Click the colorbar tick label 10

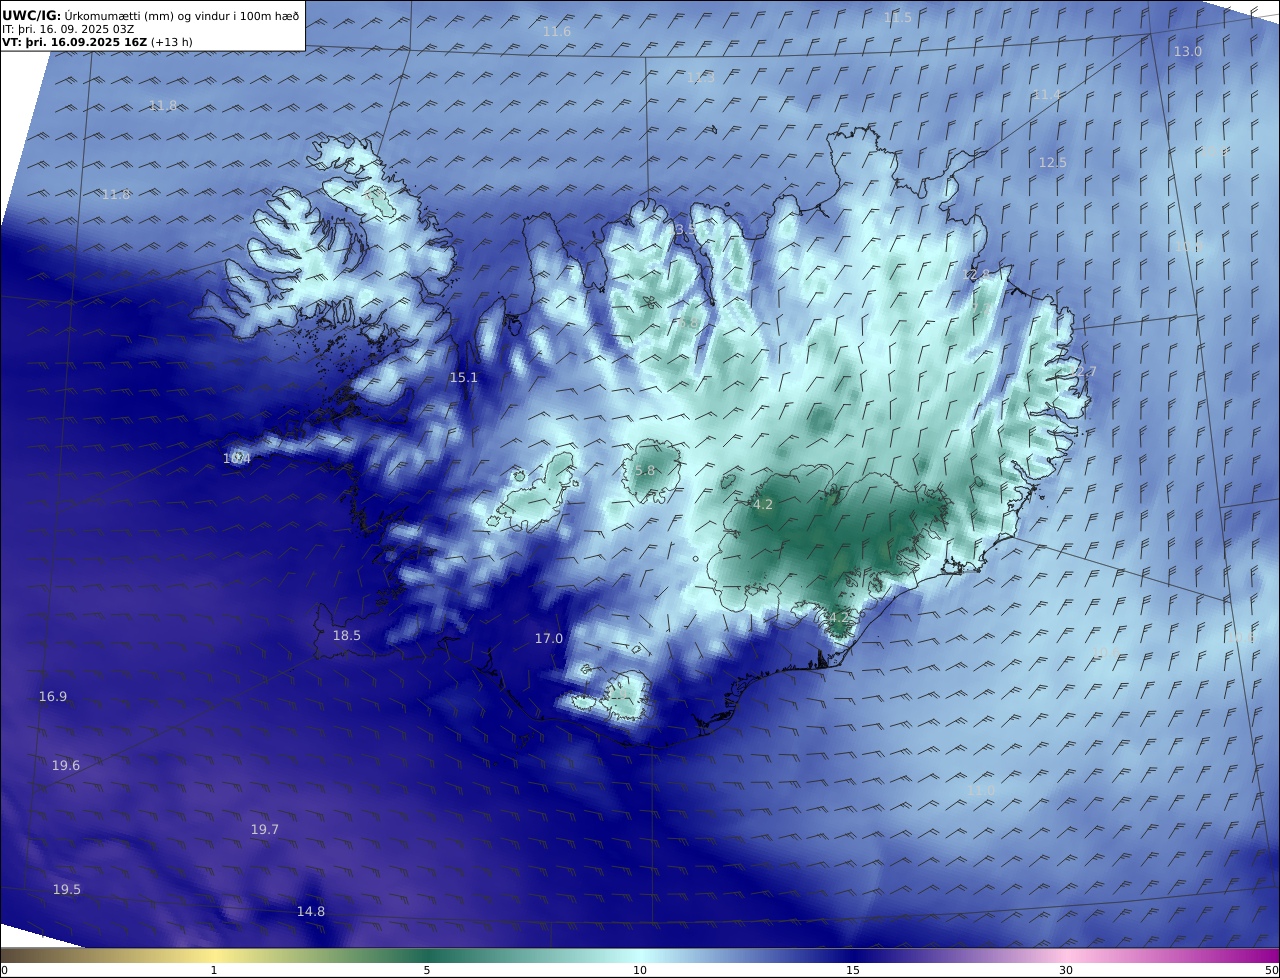(640, 971)
